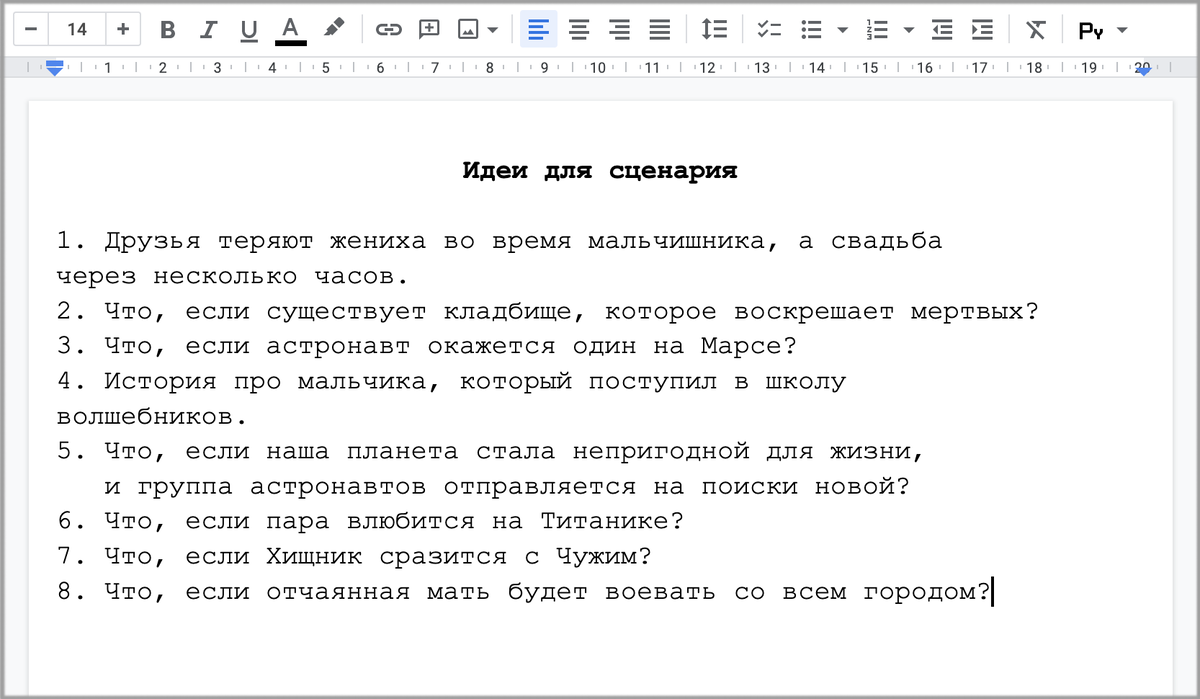Insert a link with the chain icon

pyautogui.click(x=388, y=30)
